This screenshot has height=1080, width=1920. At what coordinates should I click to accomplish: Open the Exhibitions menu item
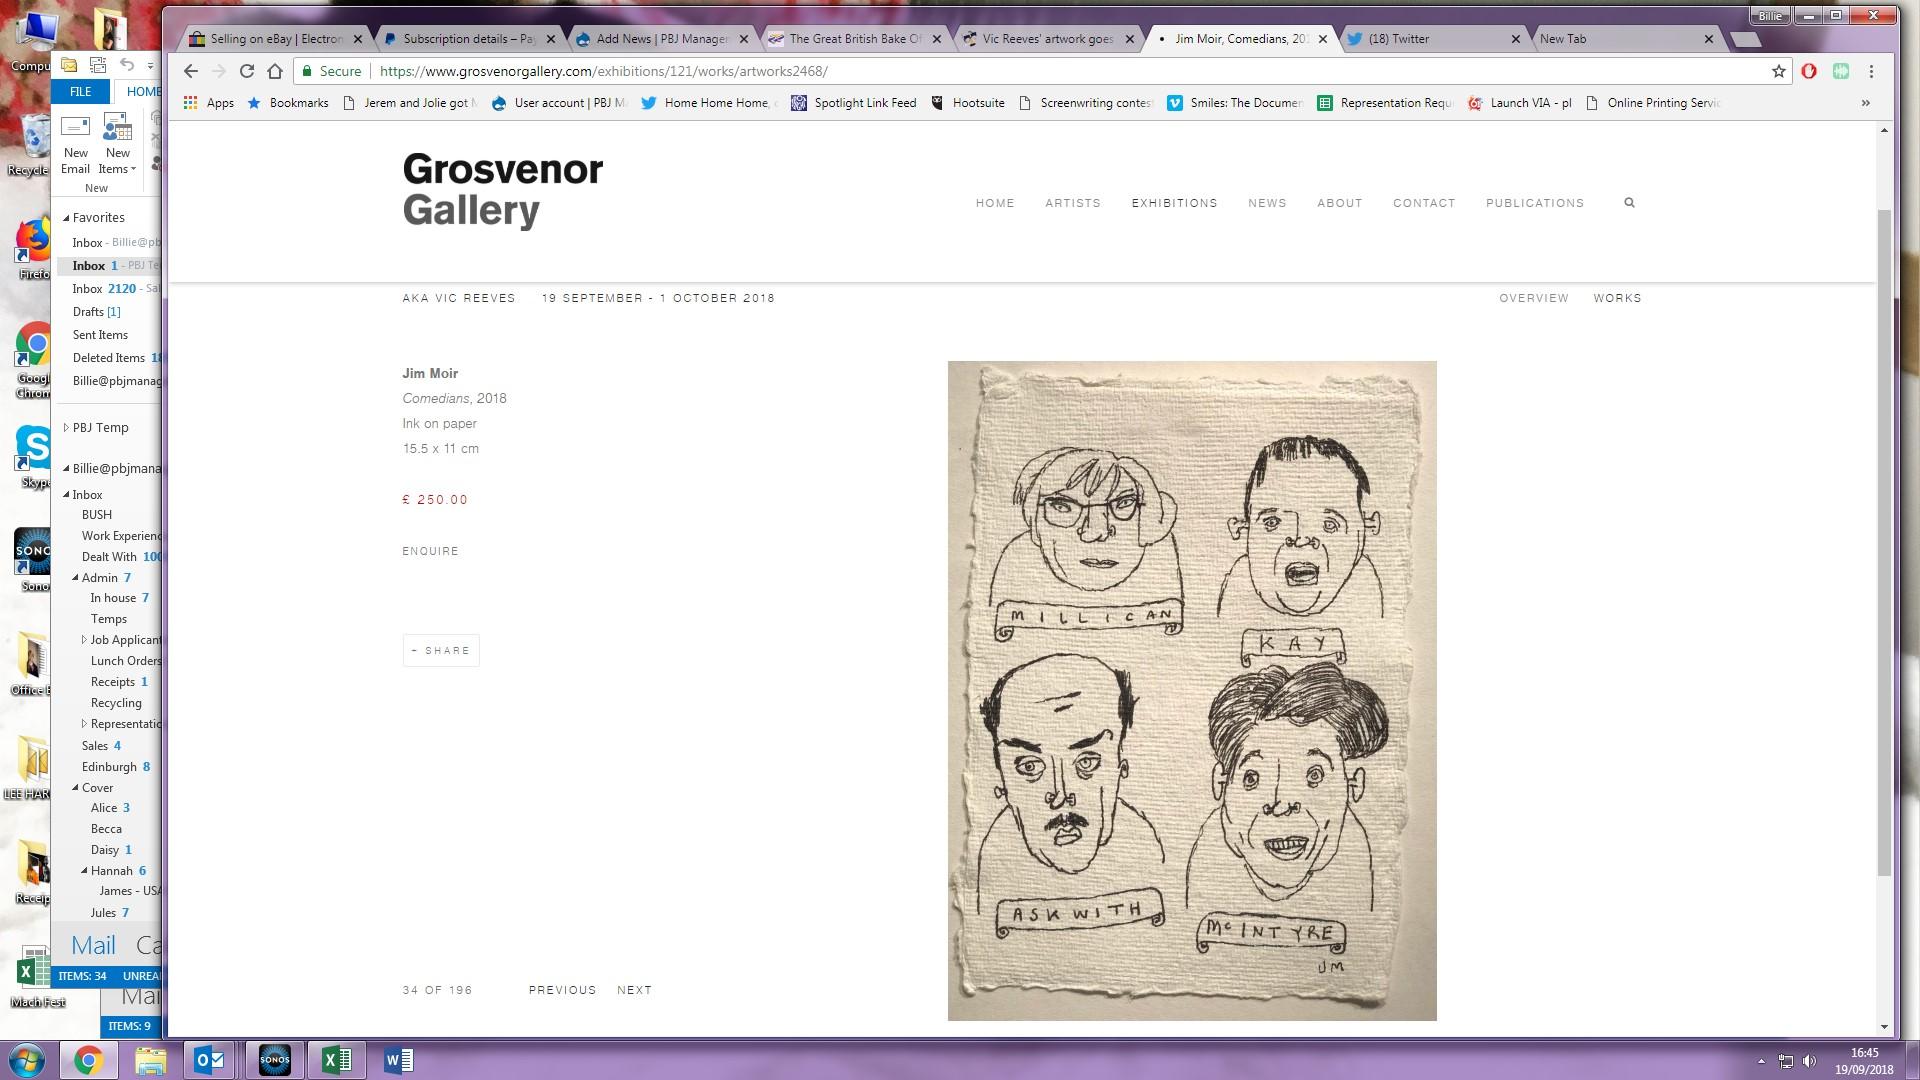pyautogui.click(x=1174, y=203)
